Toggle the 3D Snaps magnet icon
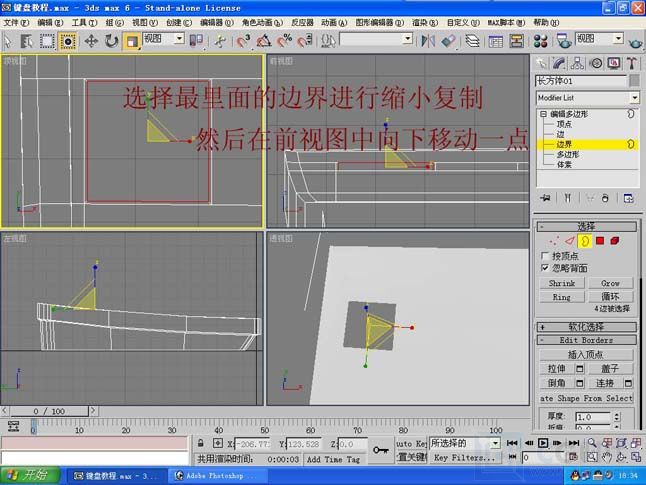 coord(243,41)
